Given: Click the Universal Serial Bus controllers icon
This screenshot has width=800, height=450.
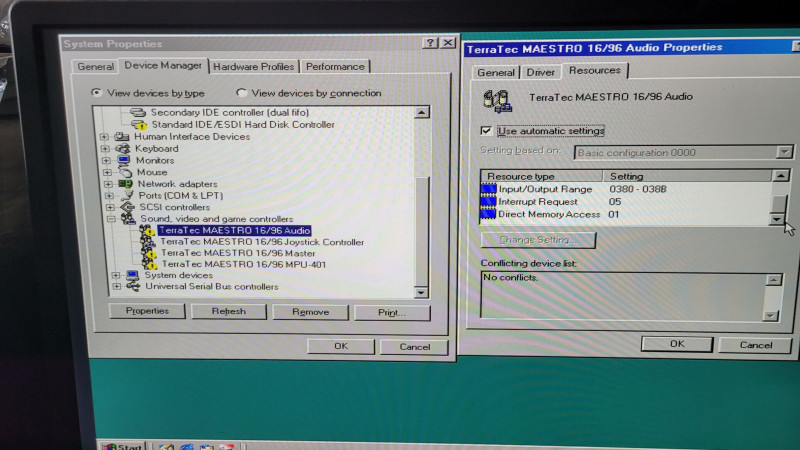Looking at the screenshot, I should [134, 287].
